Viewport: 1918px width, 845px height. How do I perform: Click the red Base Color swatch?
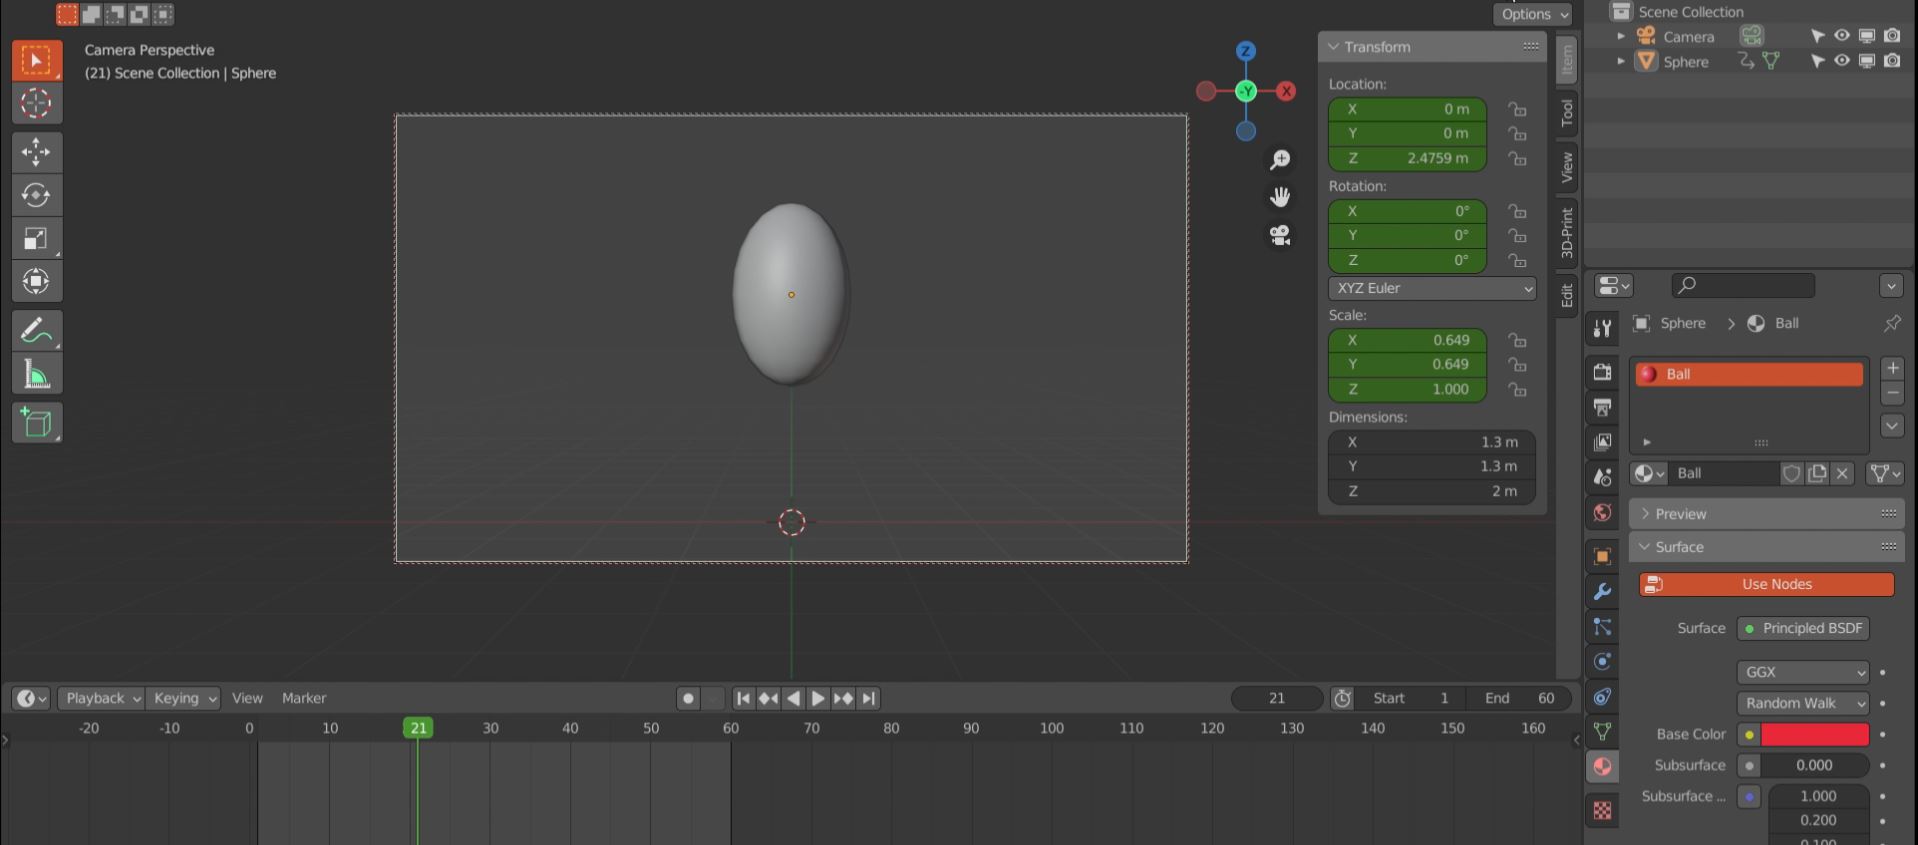click(x=1814, y=734)
